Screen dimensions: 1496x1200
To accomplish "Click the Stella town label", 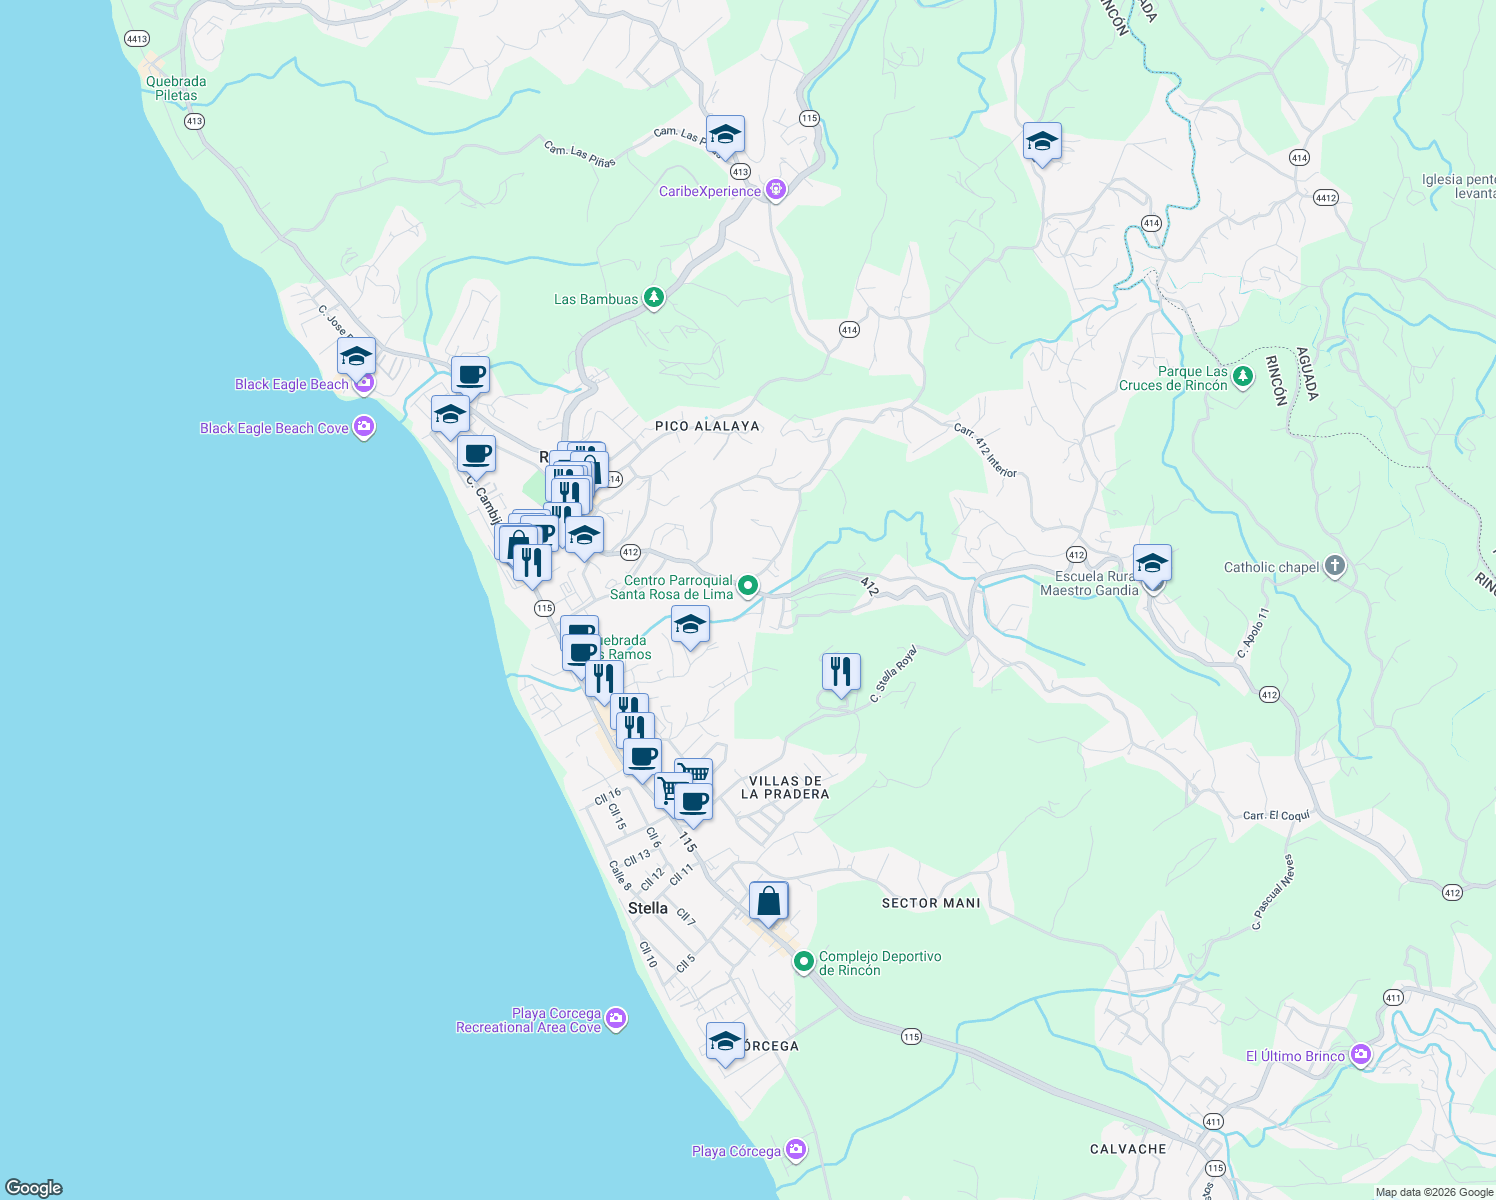I will (648, 908).
